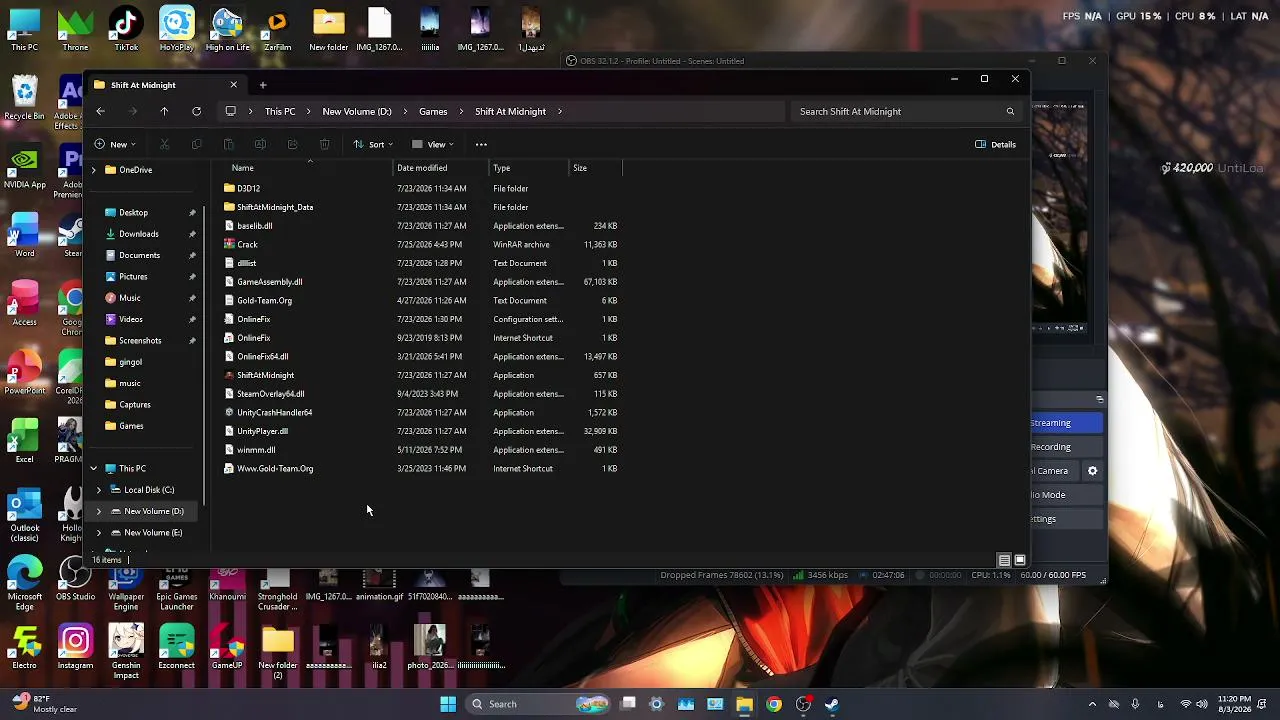Click the Virtual Camera button in OBS
Screen dimensions: 1280x720
pyautogui.click(x=1055, y=471)
